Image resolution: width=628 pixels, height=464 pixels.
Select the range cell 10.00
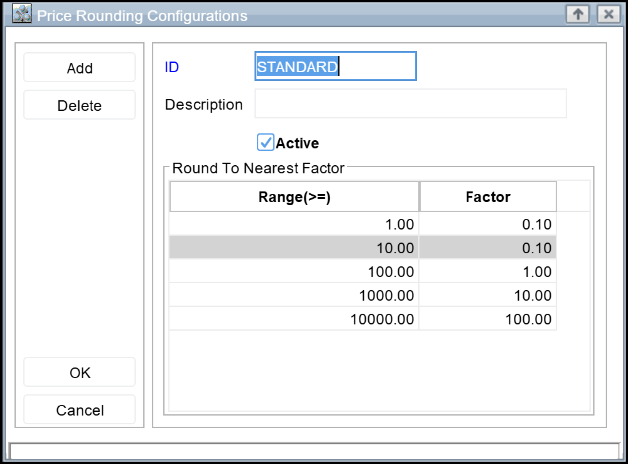(x=294, y=247)
